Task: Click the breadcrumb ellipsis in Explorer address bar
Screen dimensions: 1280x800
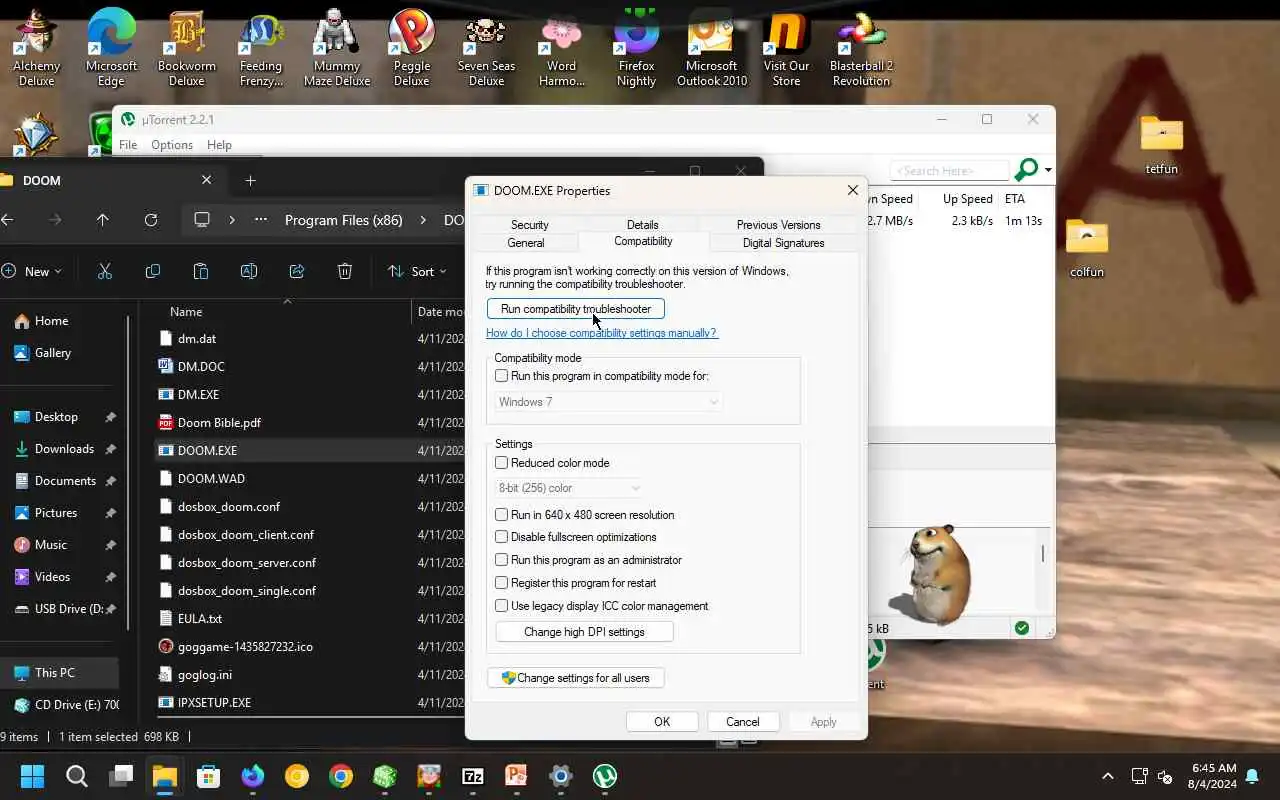Action: click(x=261, y=220)
